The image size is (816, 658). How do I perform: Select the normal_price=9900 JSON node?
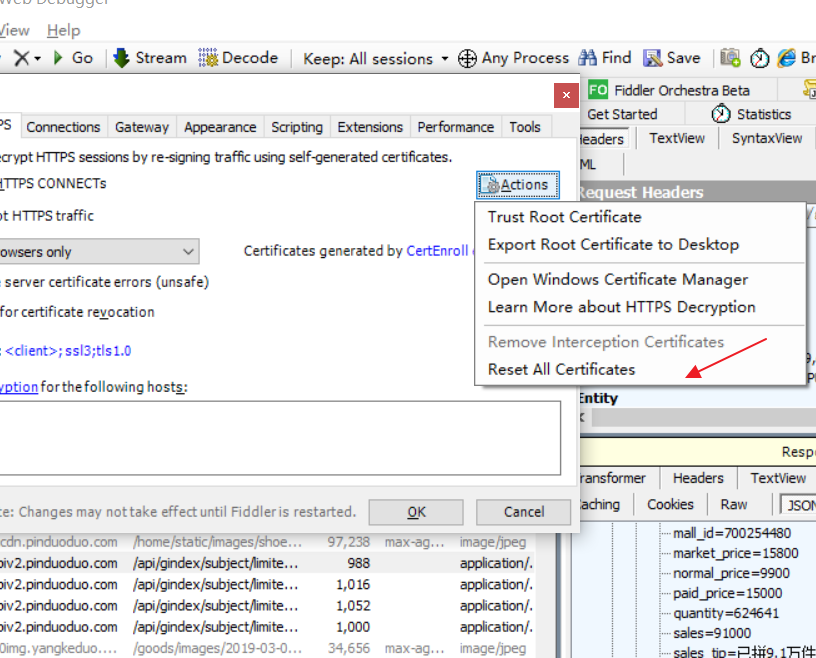tap(731, 573)
